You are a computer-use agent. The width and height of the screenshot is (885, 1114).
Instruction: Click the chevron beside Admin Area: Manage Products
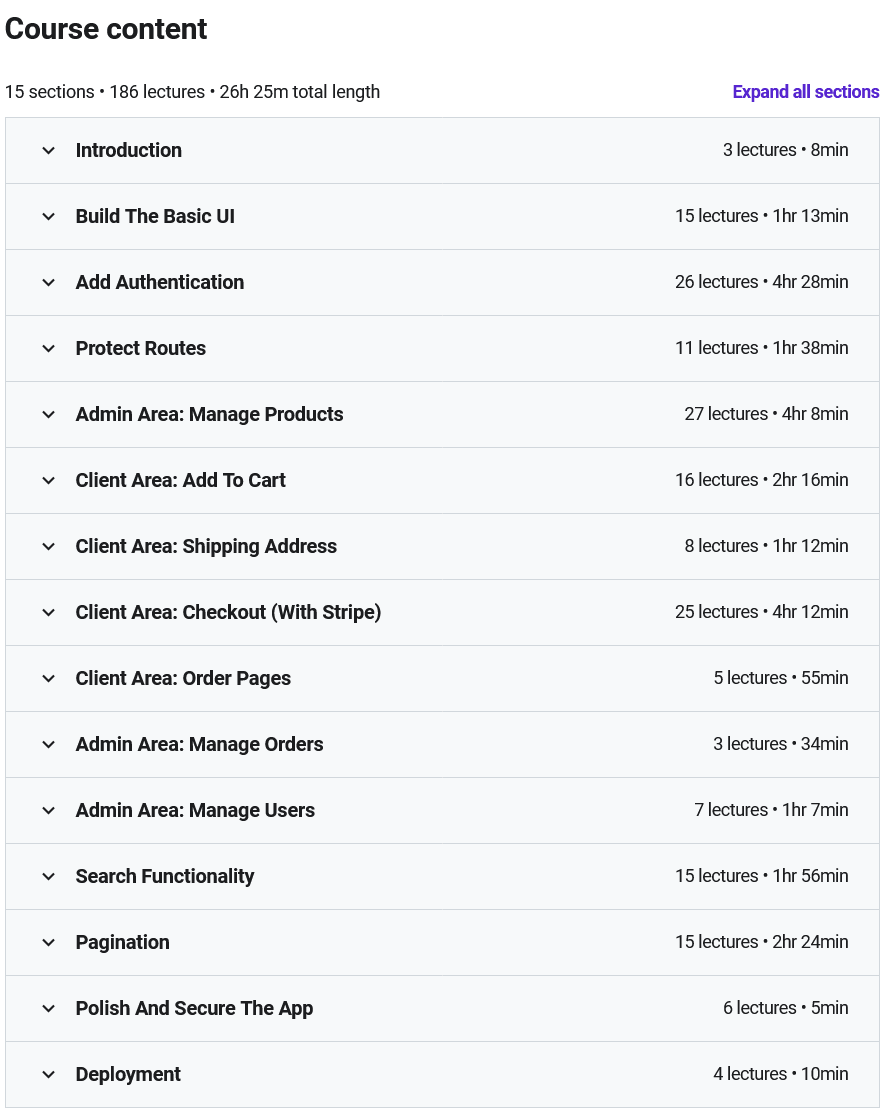pos(48,414)
